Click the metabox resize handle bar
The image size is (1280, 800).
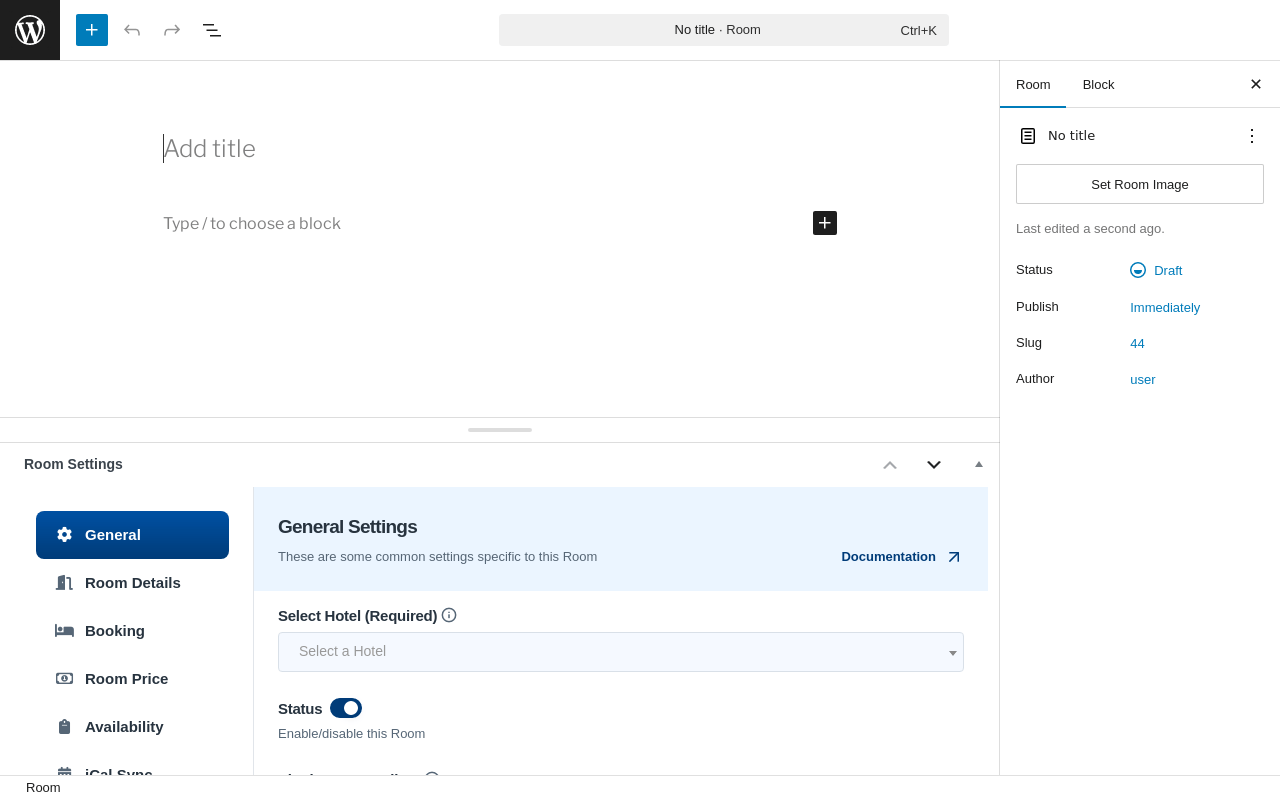500,430
